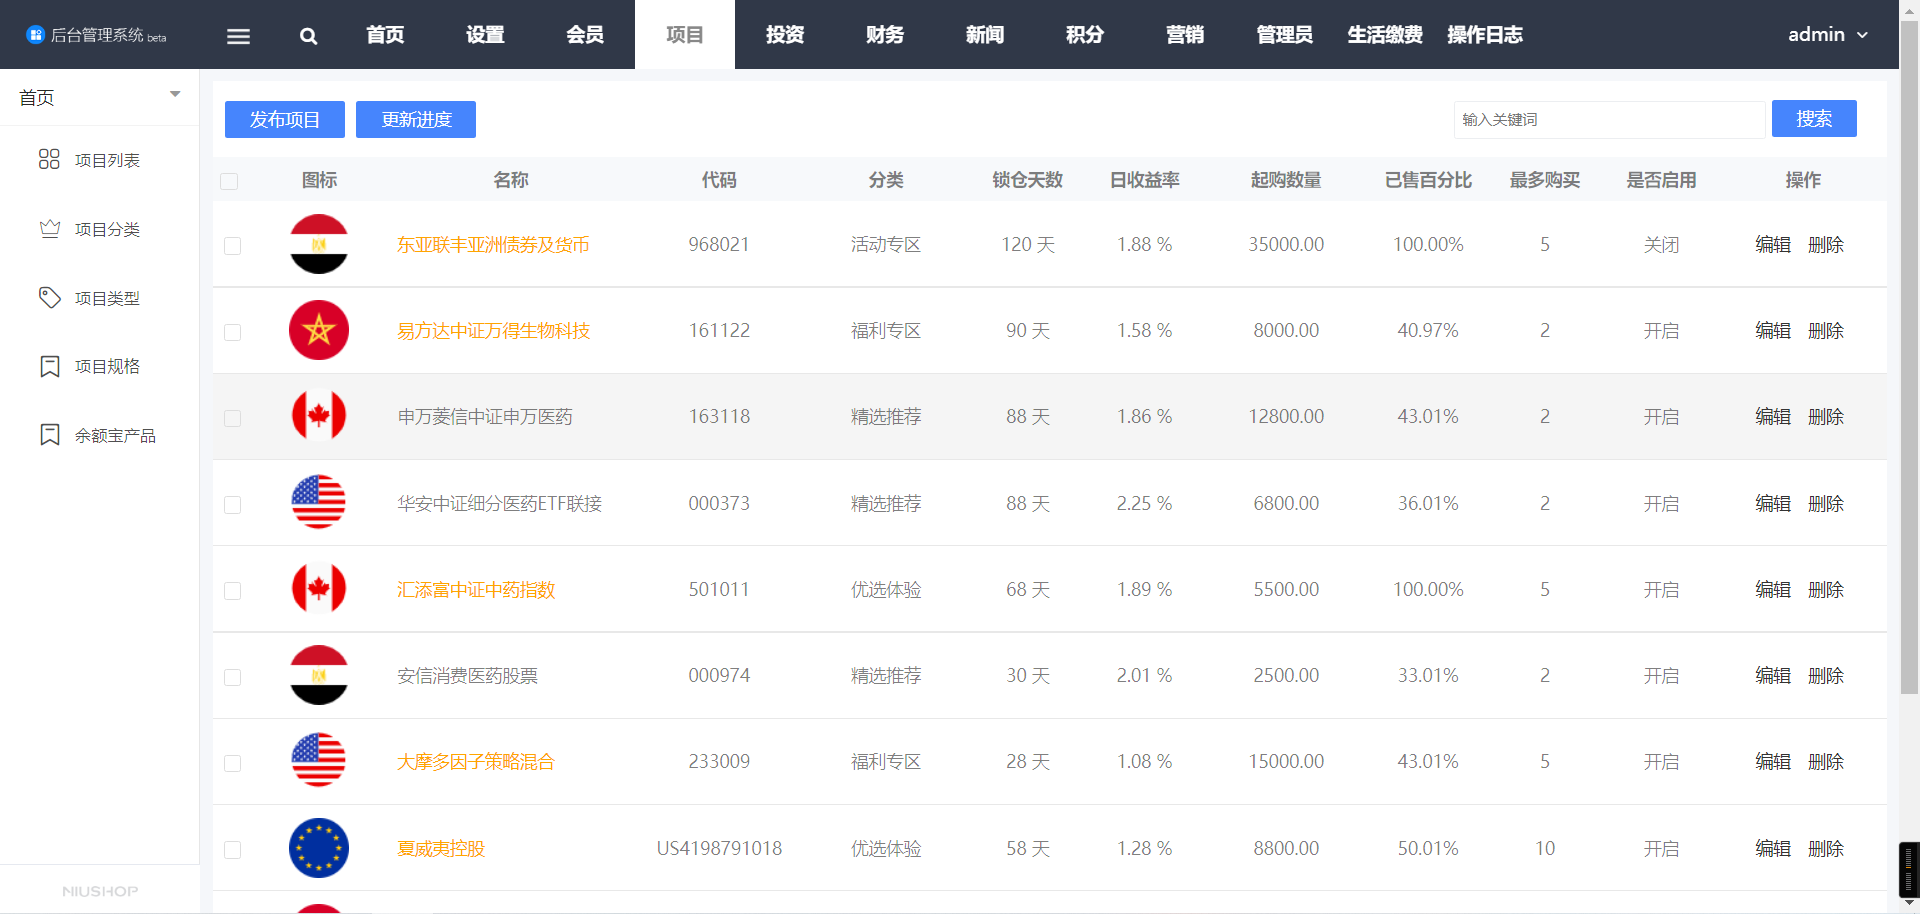1920x914 pixels.
Task: Click the tag icon for 项目类型
Action: (x=49, y=297)
